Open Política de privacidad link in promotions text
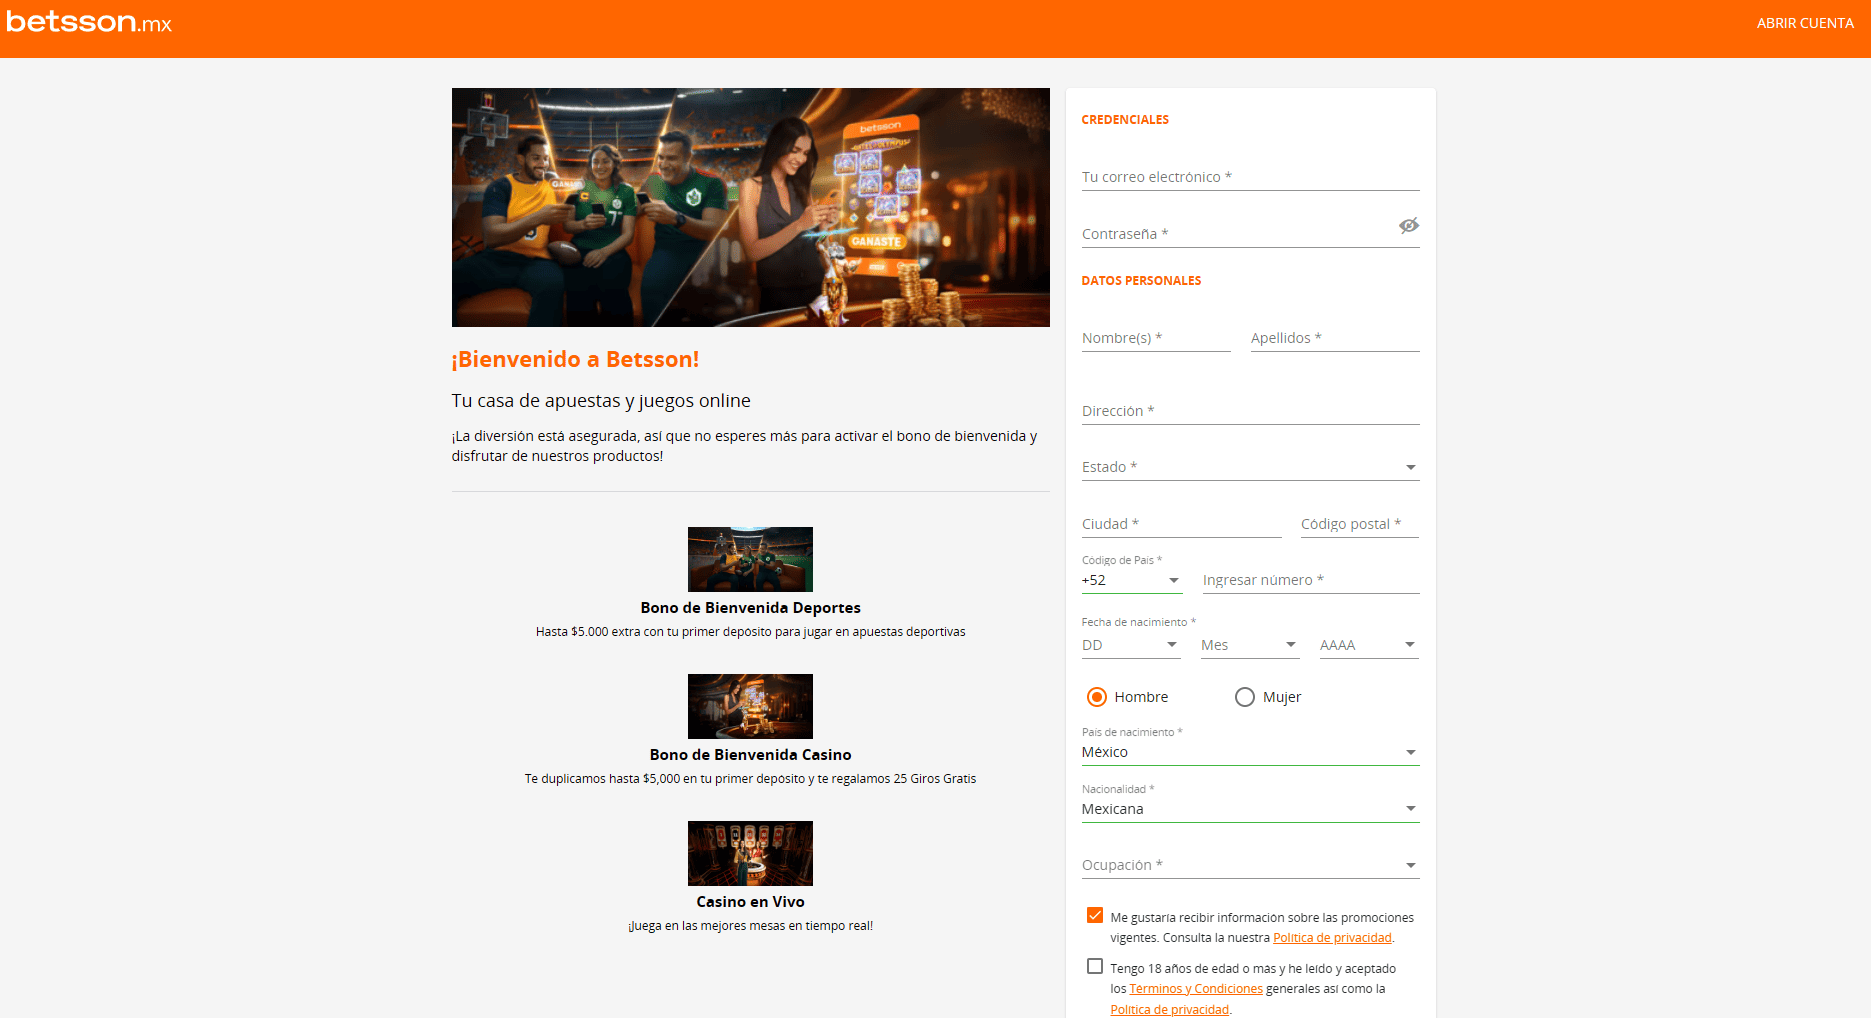This screenshot has height=1018, width=1871. tap(1332, 938)
